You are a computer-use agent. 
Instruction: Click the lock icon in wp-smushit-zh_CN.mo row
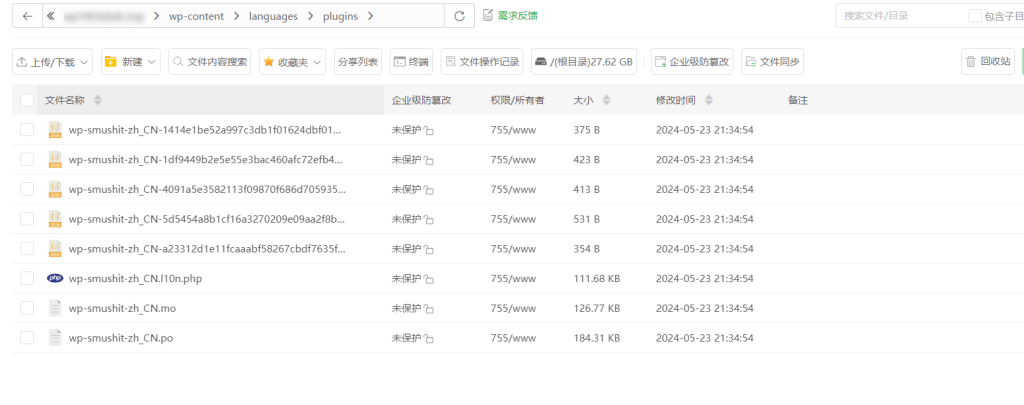pyautogui.click(x=429, y=309)
